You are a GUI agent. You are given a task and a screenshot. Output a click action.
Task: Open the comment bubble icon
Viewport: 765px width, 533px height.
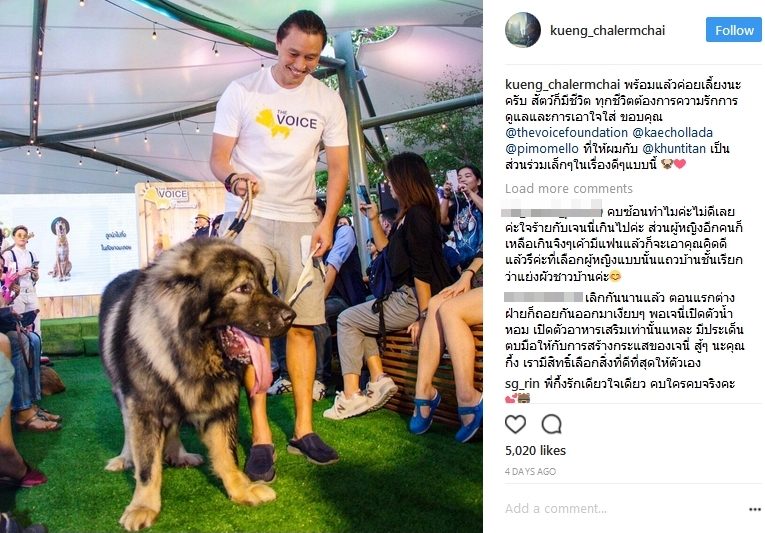[551, 424]
